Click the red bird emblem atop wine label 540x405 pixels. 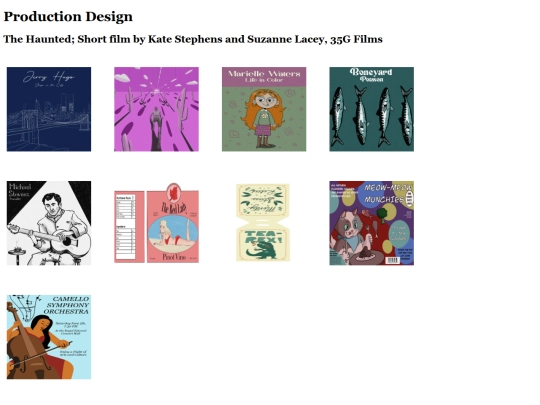tap(174, 192)
